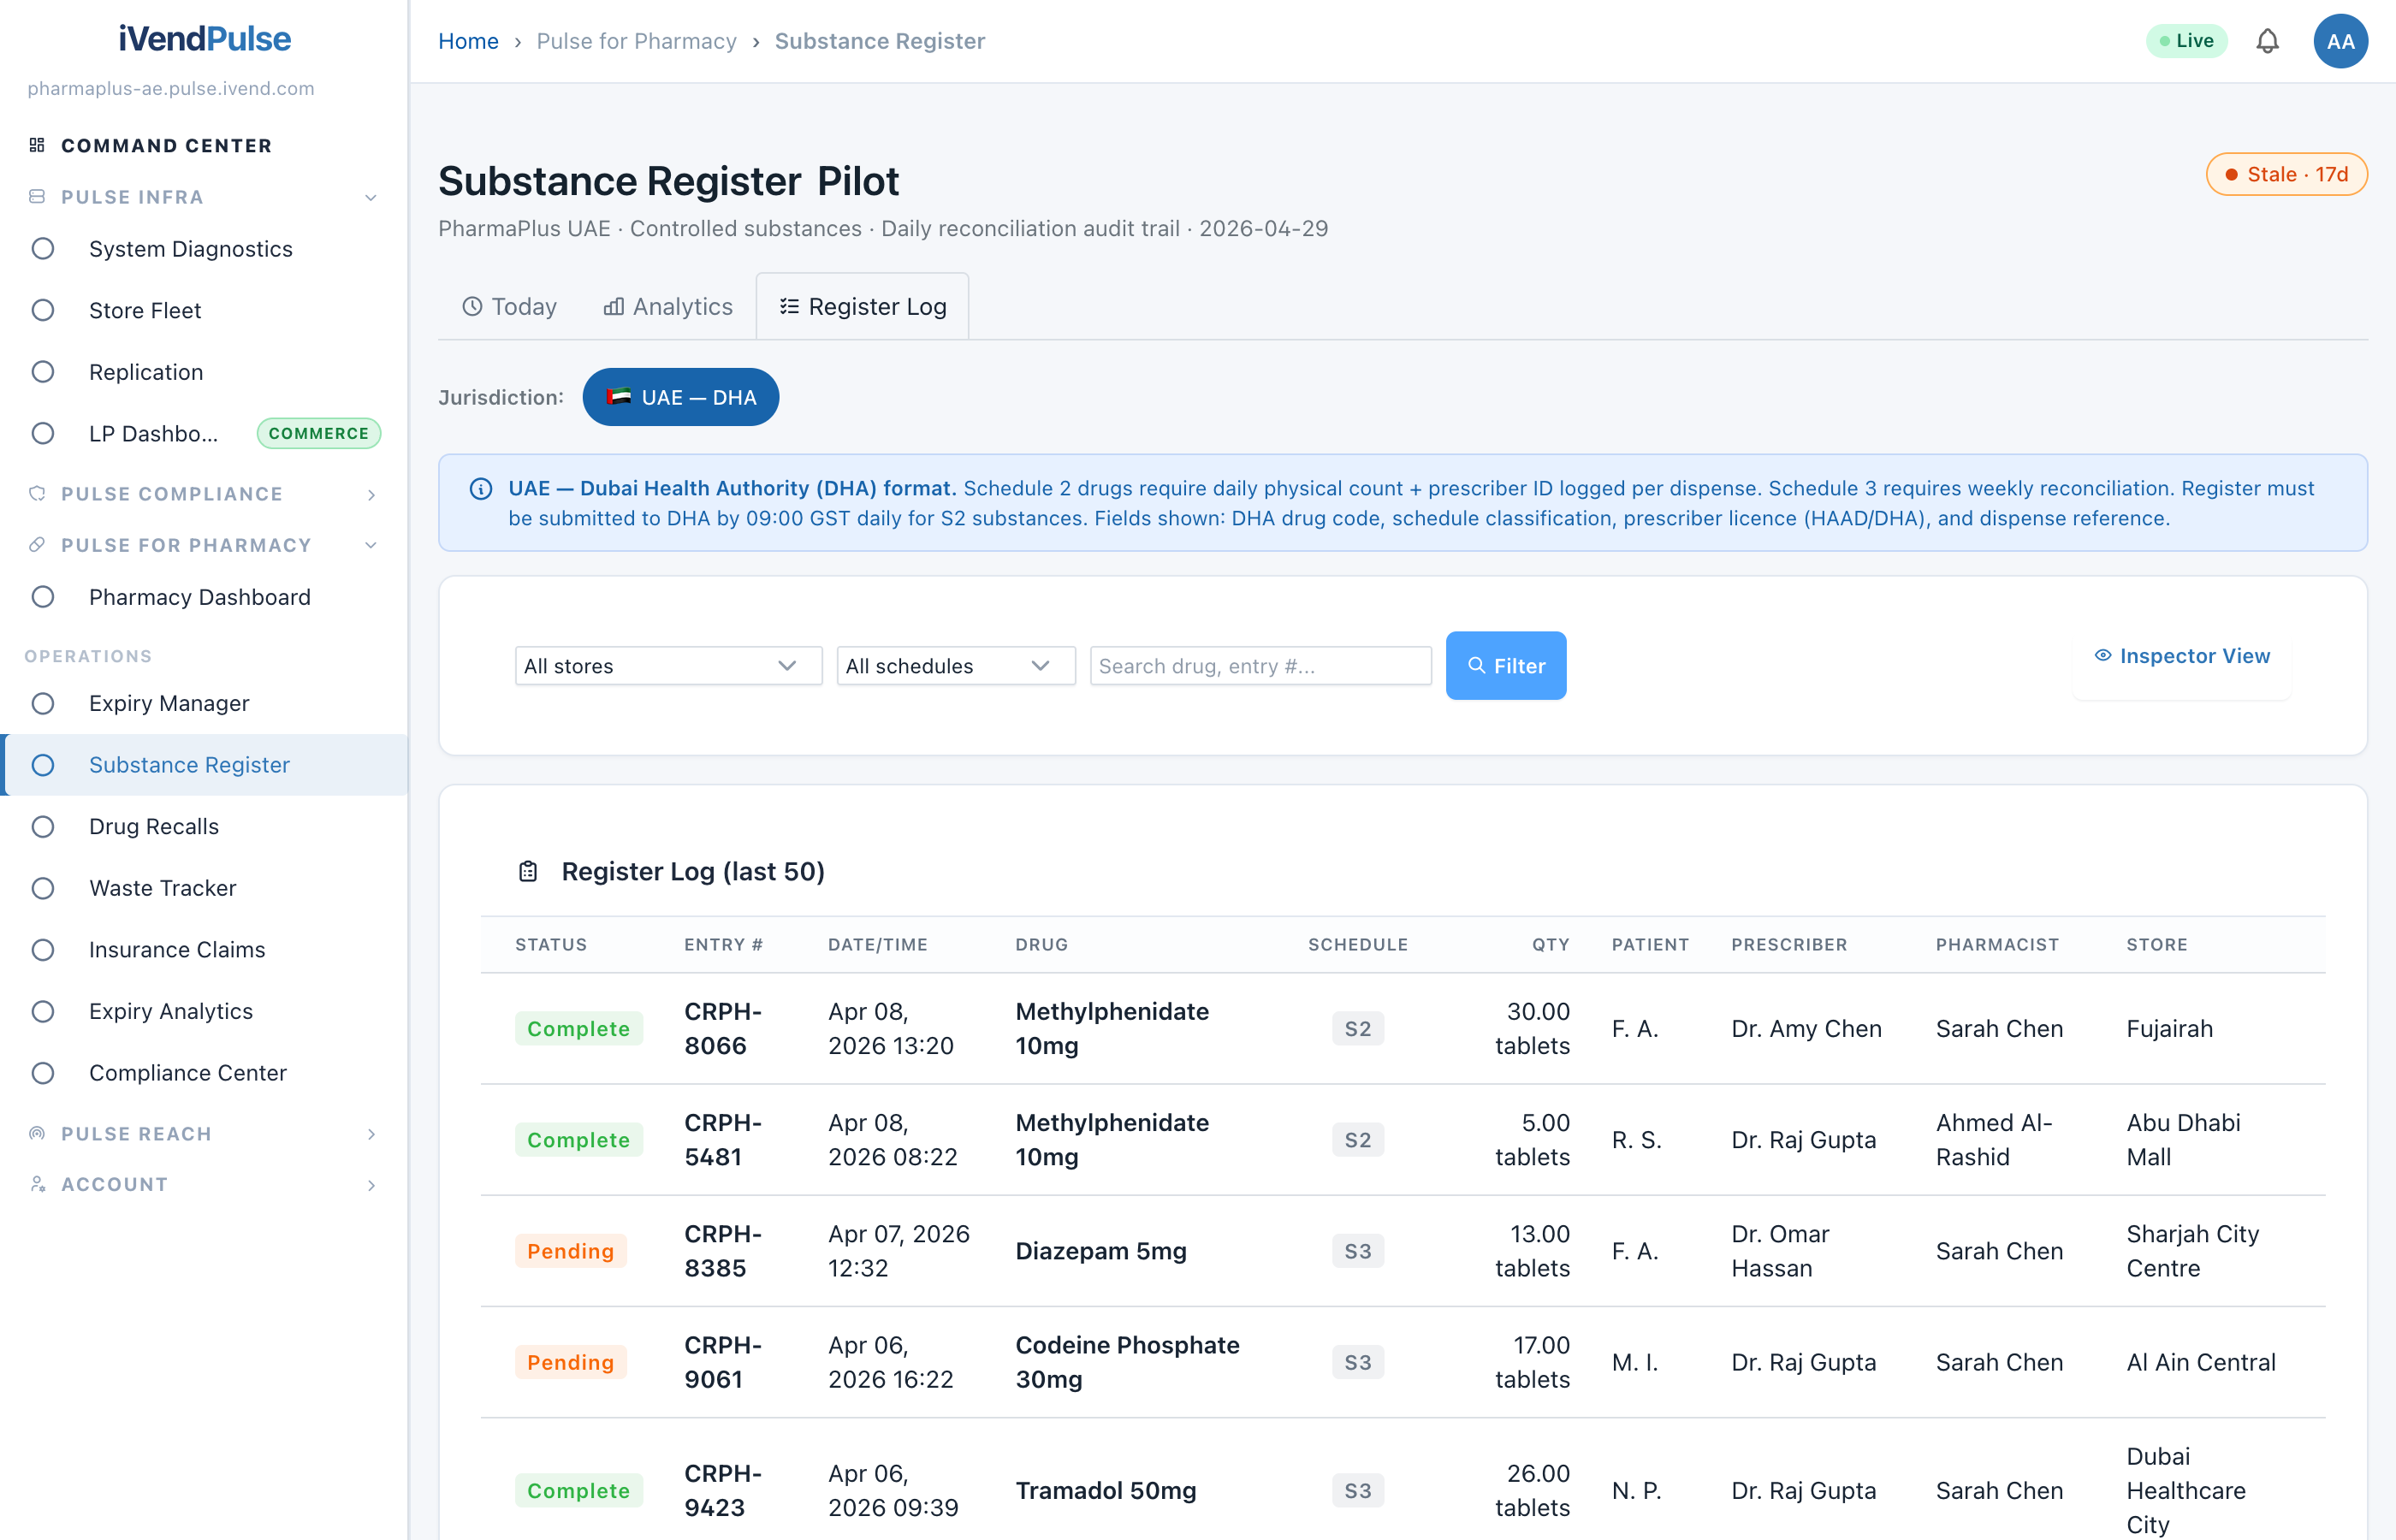Click the COMMERCE badge beside LP Dashboard

coord(318,433)
